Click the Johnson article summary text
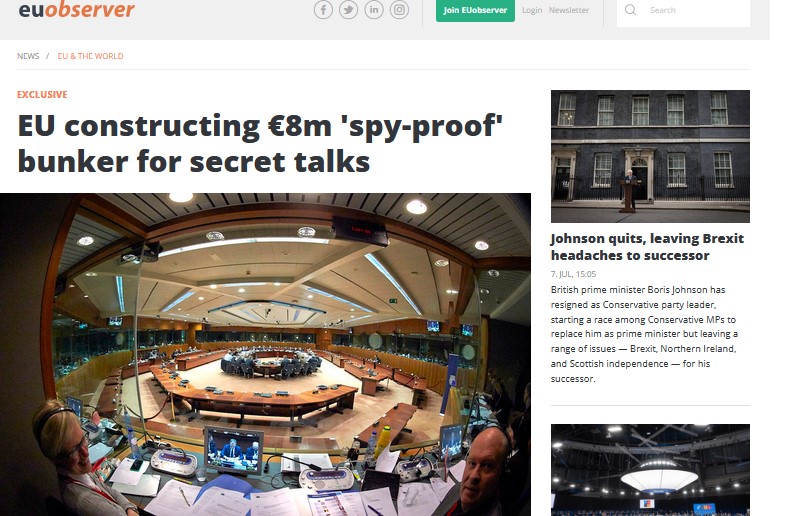This screenshot has width=808, height=516. (644, 334)
